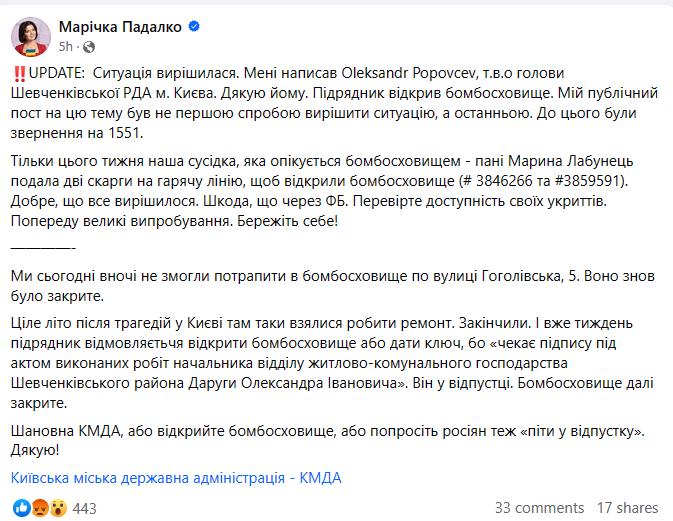Open the Київська міська державна адміністрація - КМДА link
The image size is (673, 521).
176,477
